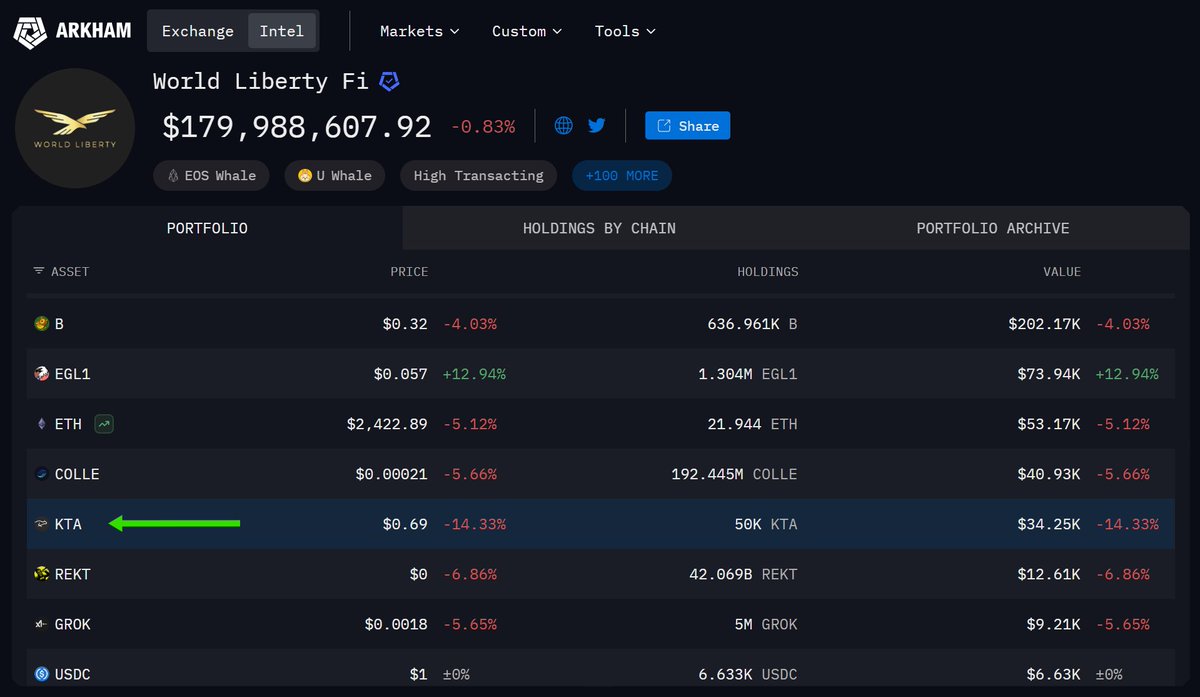Sort by the Value column header
The width and height of the screenshot is (1200, 697).
click(x=1062, y=271)
